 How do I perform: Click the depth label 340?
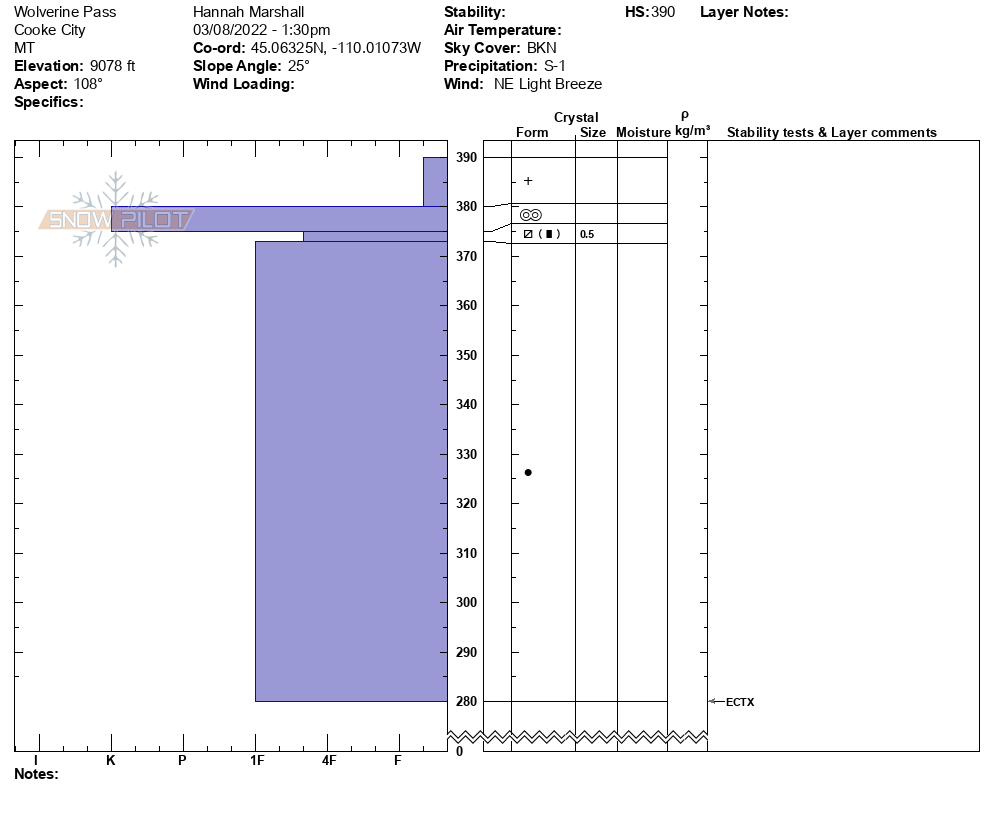tap(467, 404)
